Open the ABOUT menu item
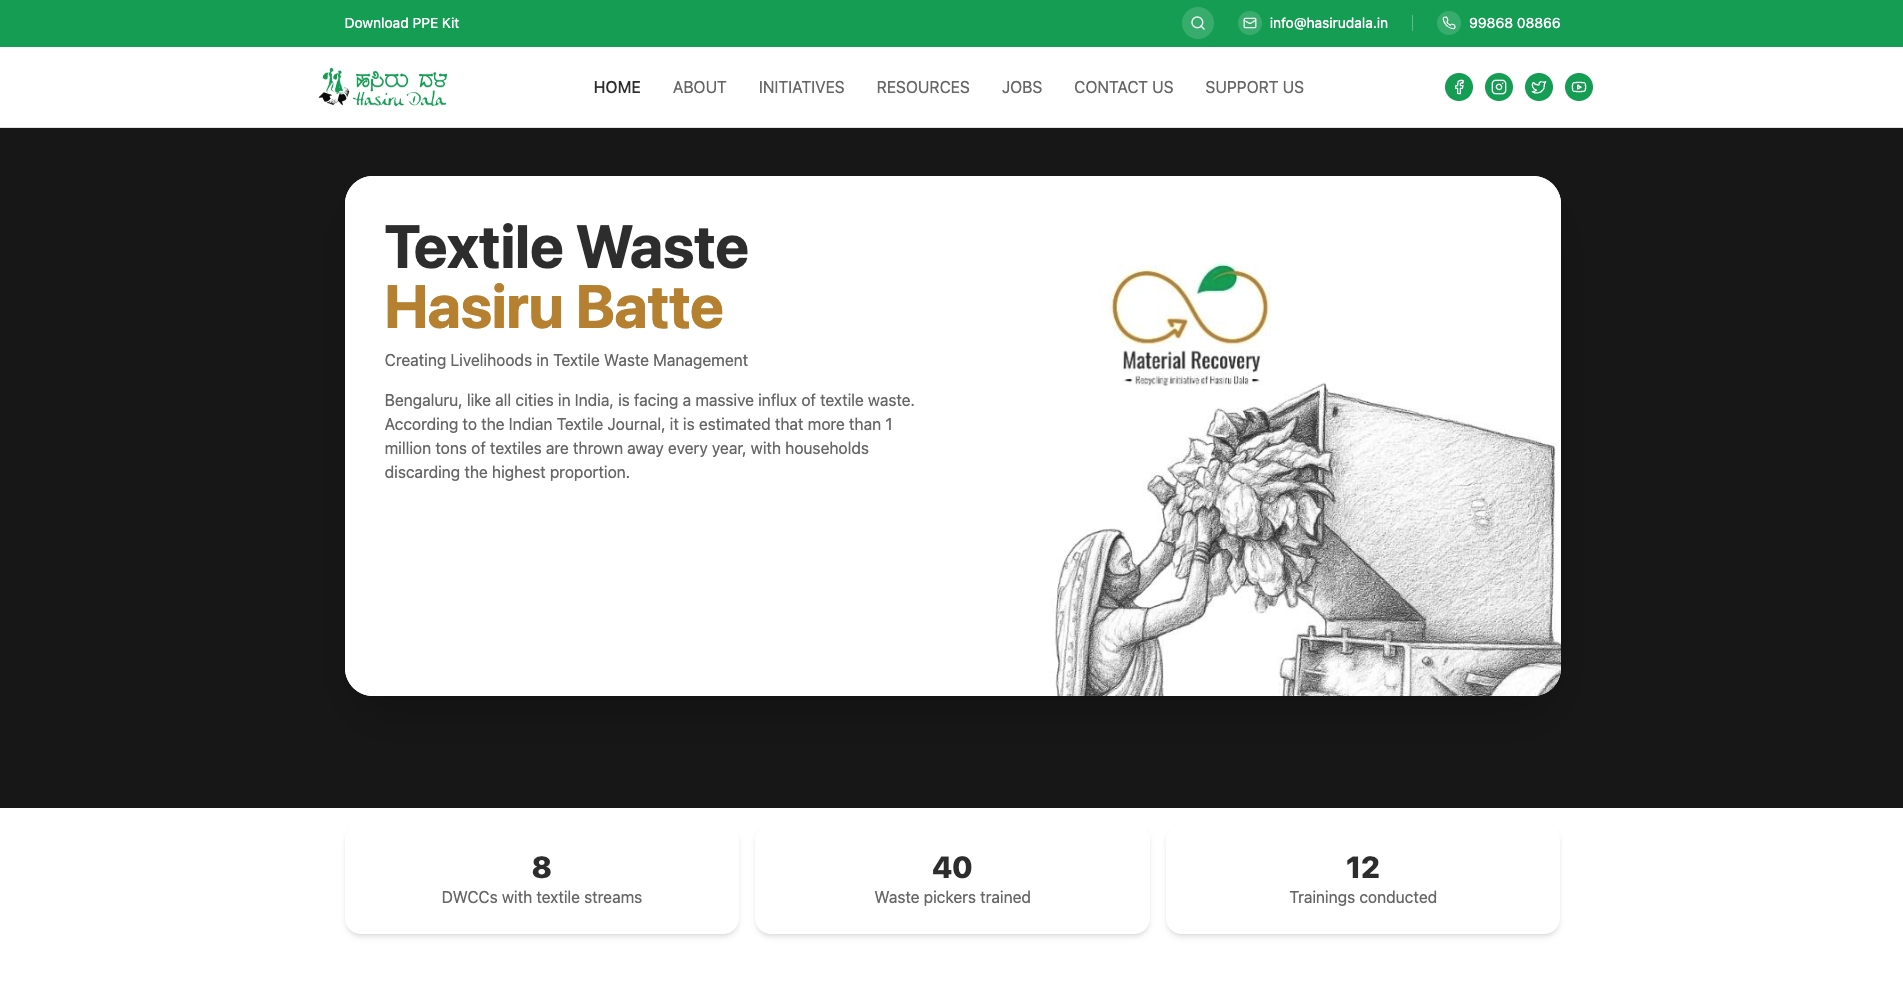Image resolution: width=1903 pixels, height=991 pixels. pos(699,87)
